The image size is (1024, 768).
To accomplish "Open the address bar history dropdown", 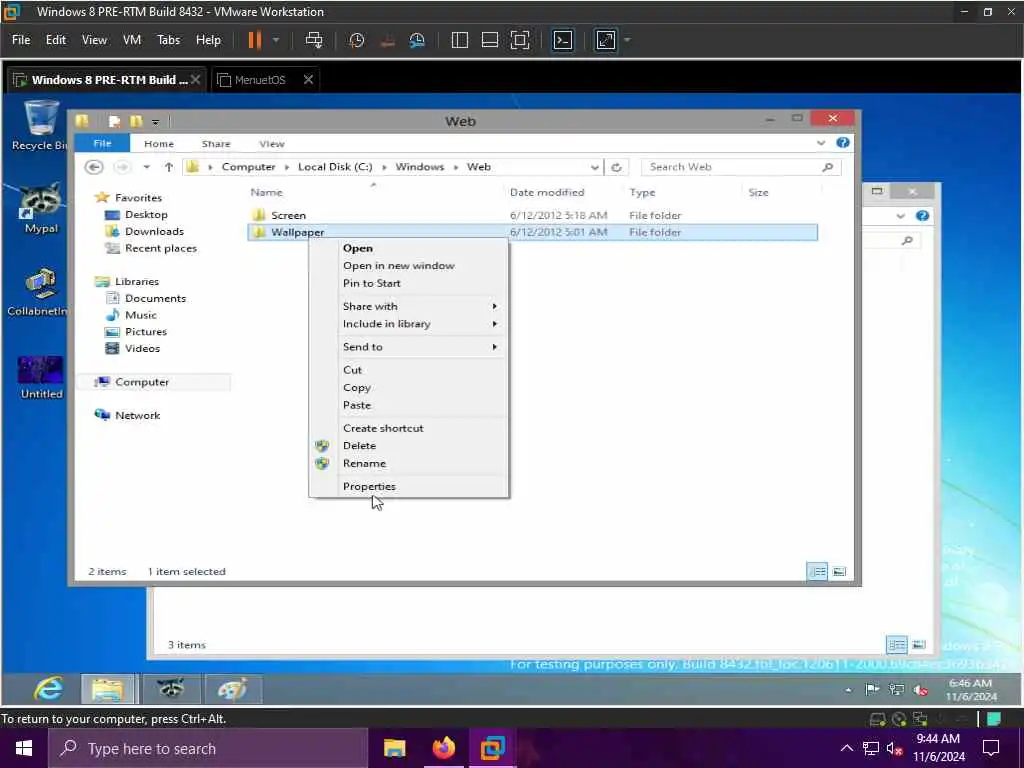I will (594, 167).
